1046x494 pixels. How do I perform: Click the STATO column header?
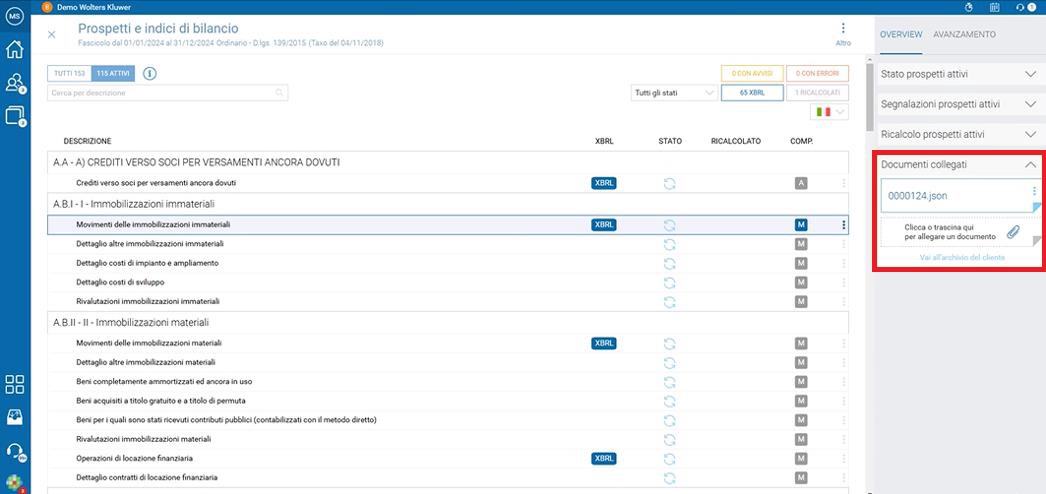(x=670, y=141)
